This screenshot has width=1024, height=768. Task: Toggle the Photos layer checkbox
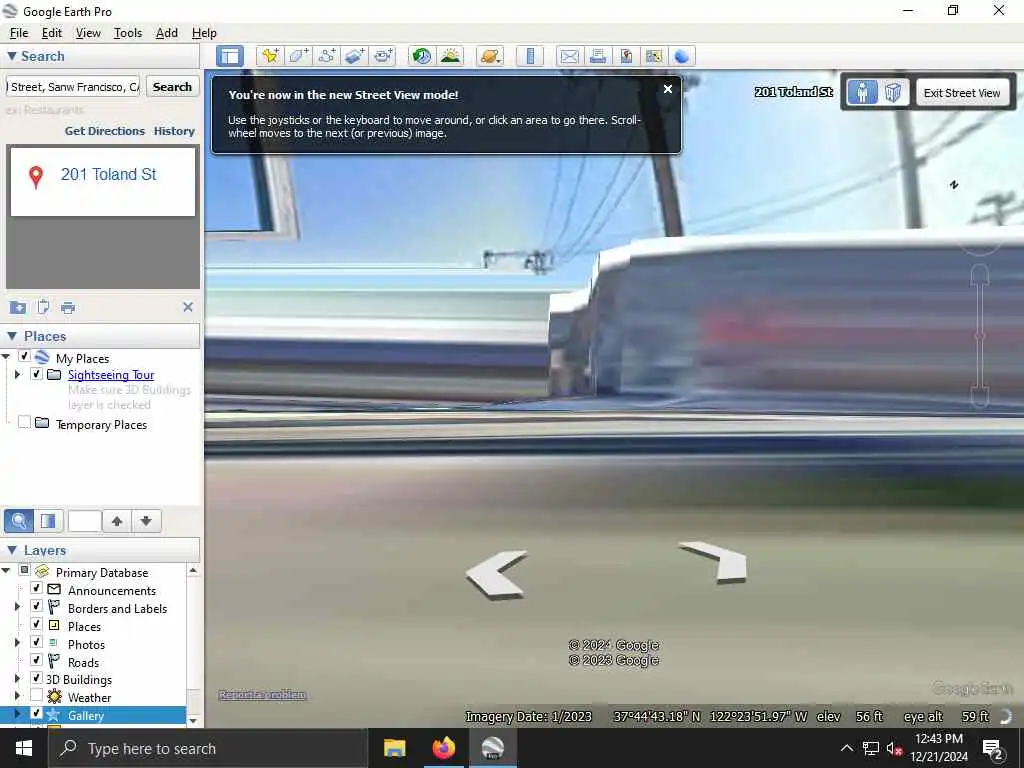[37, 643]
